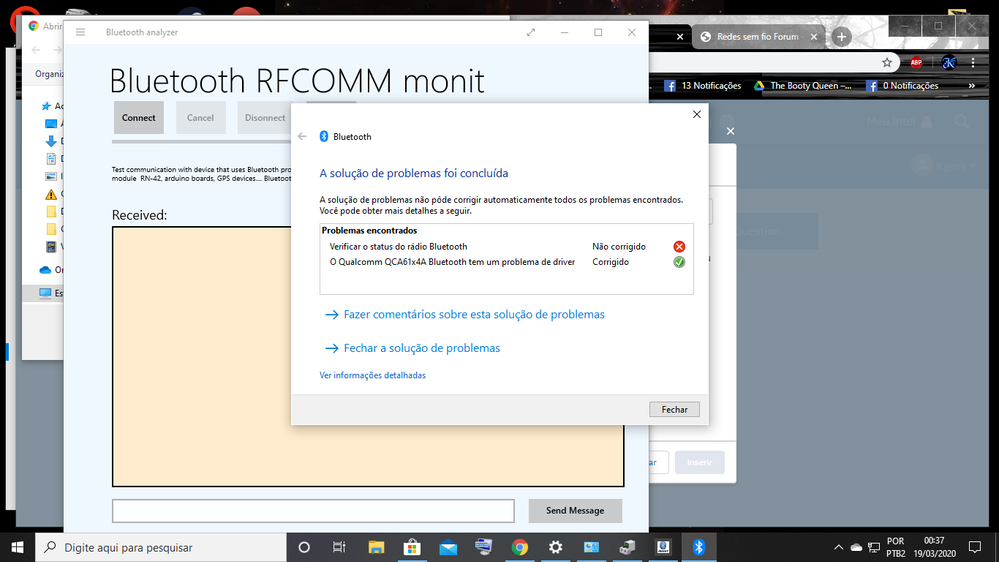Click the Inserir button on web page
This screenshot has height=562, width=999.
(x=700, y=462)
